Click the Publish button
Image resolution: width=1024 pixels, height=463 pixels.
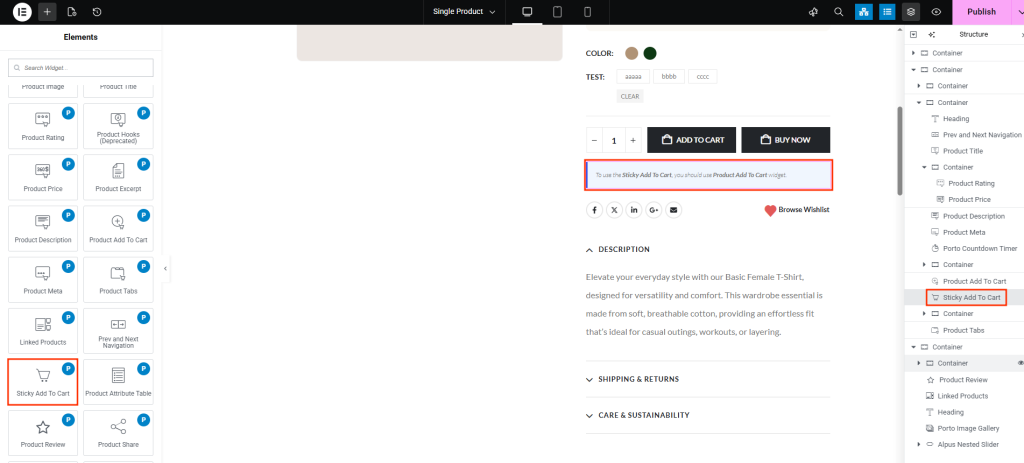[x=981, y=12]
